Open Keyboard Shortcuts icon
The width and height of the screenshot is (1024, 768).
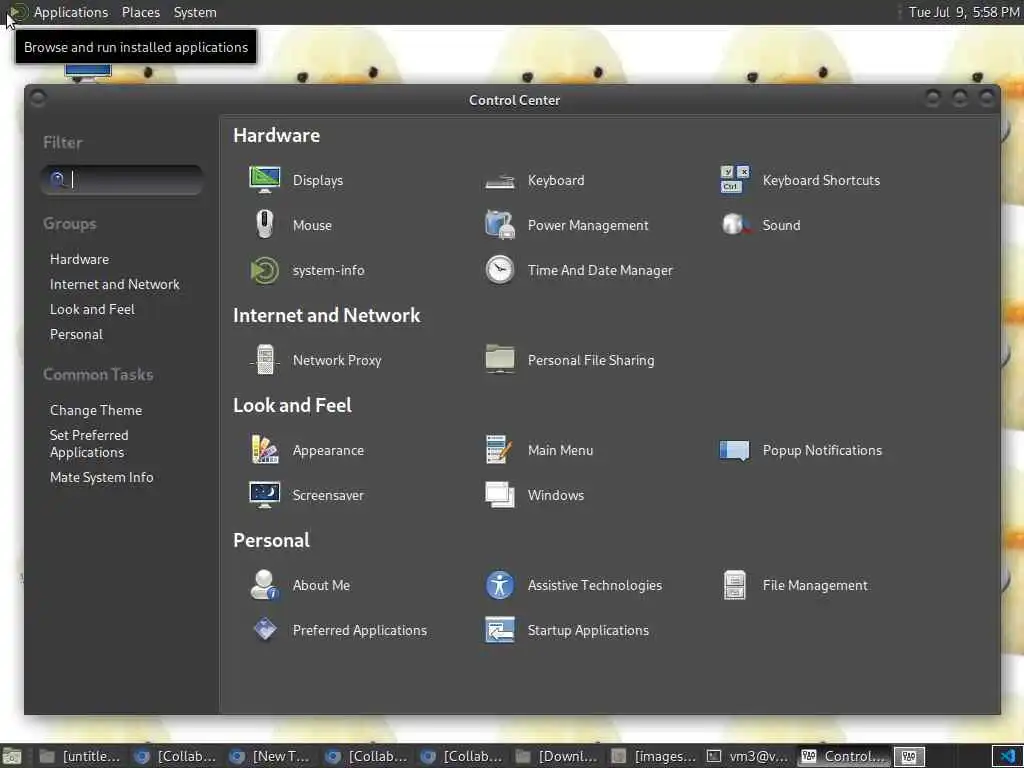[x=735, y=180]
